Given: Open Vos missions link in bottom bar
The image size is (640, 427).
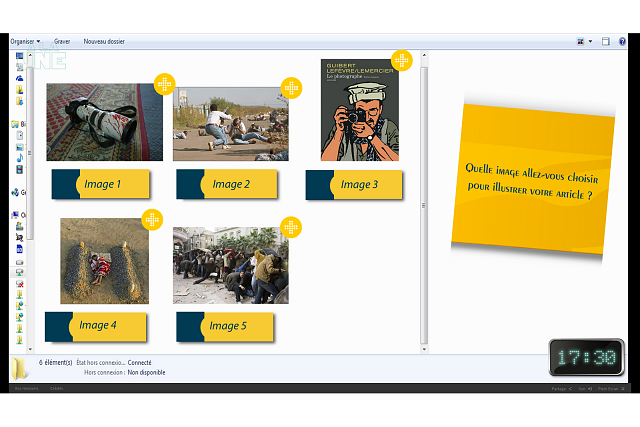Looking at the screenshot, I should coord(27,389).
